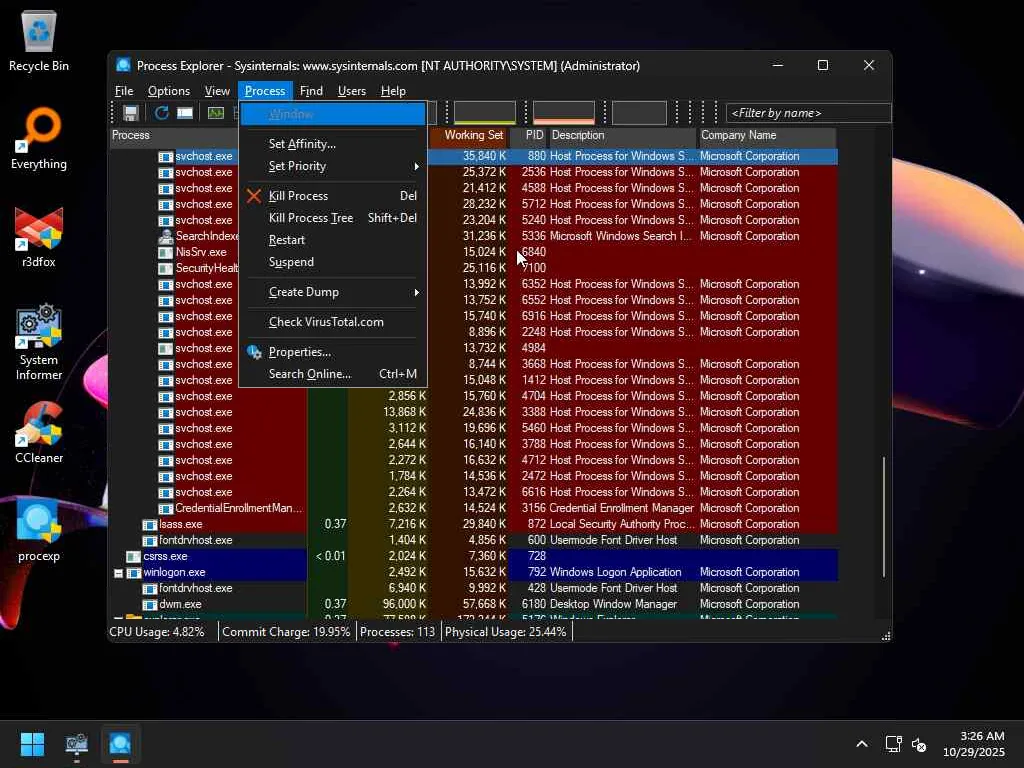The width and height of the screenshot is (1024, 768).
Task: Open the Find menu
Action: (311, 91)
